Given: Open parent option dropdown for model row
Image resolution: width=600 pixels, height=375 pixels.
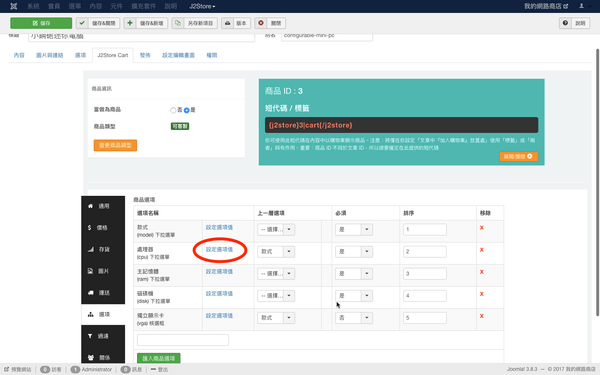Looking at the screenshot, I should point(276,229).
